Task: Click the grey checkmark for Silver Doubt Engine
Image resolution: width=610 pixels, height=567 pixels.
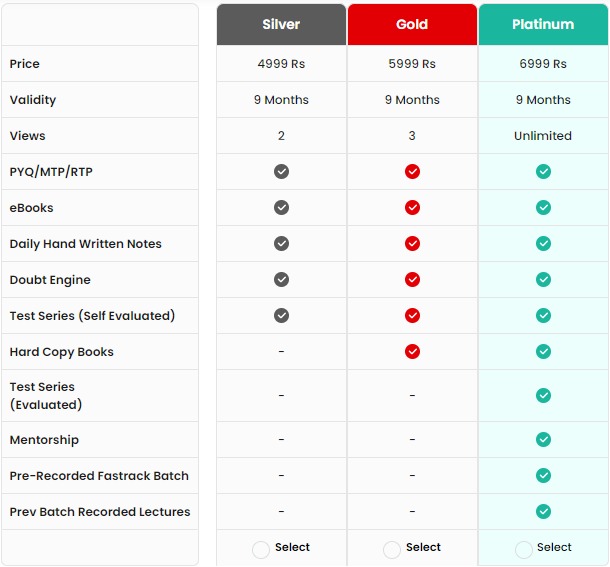Action: pos(281,279)
